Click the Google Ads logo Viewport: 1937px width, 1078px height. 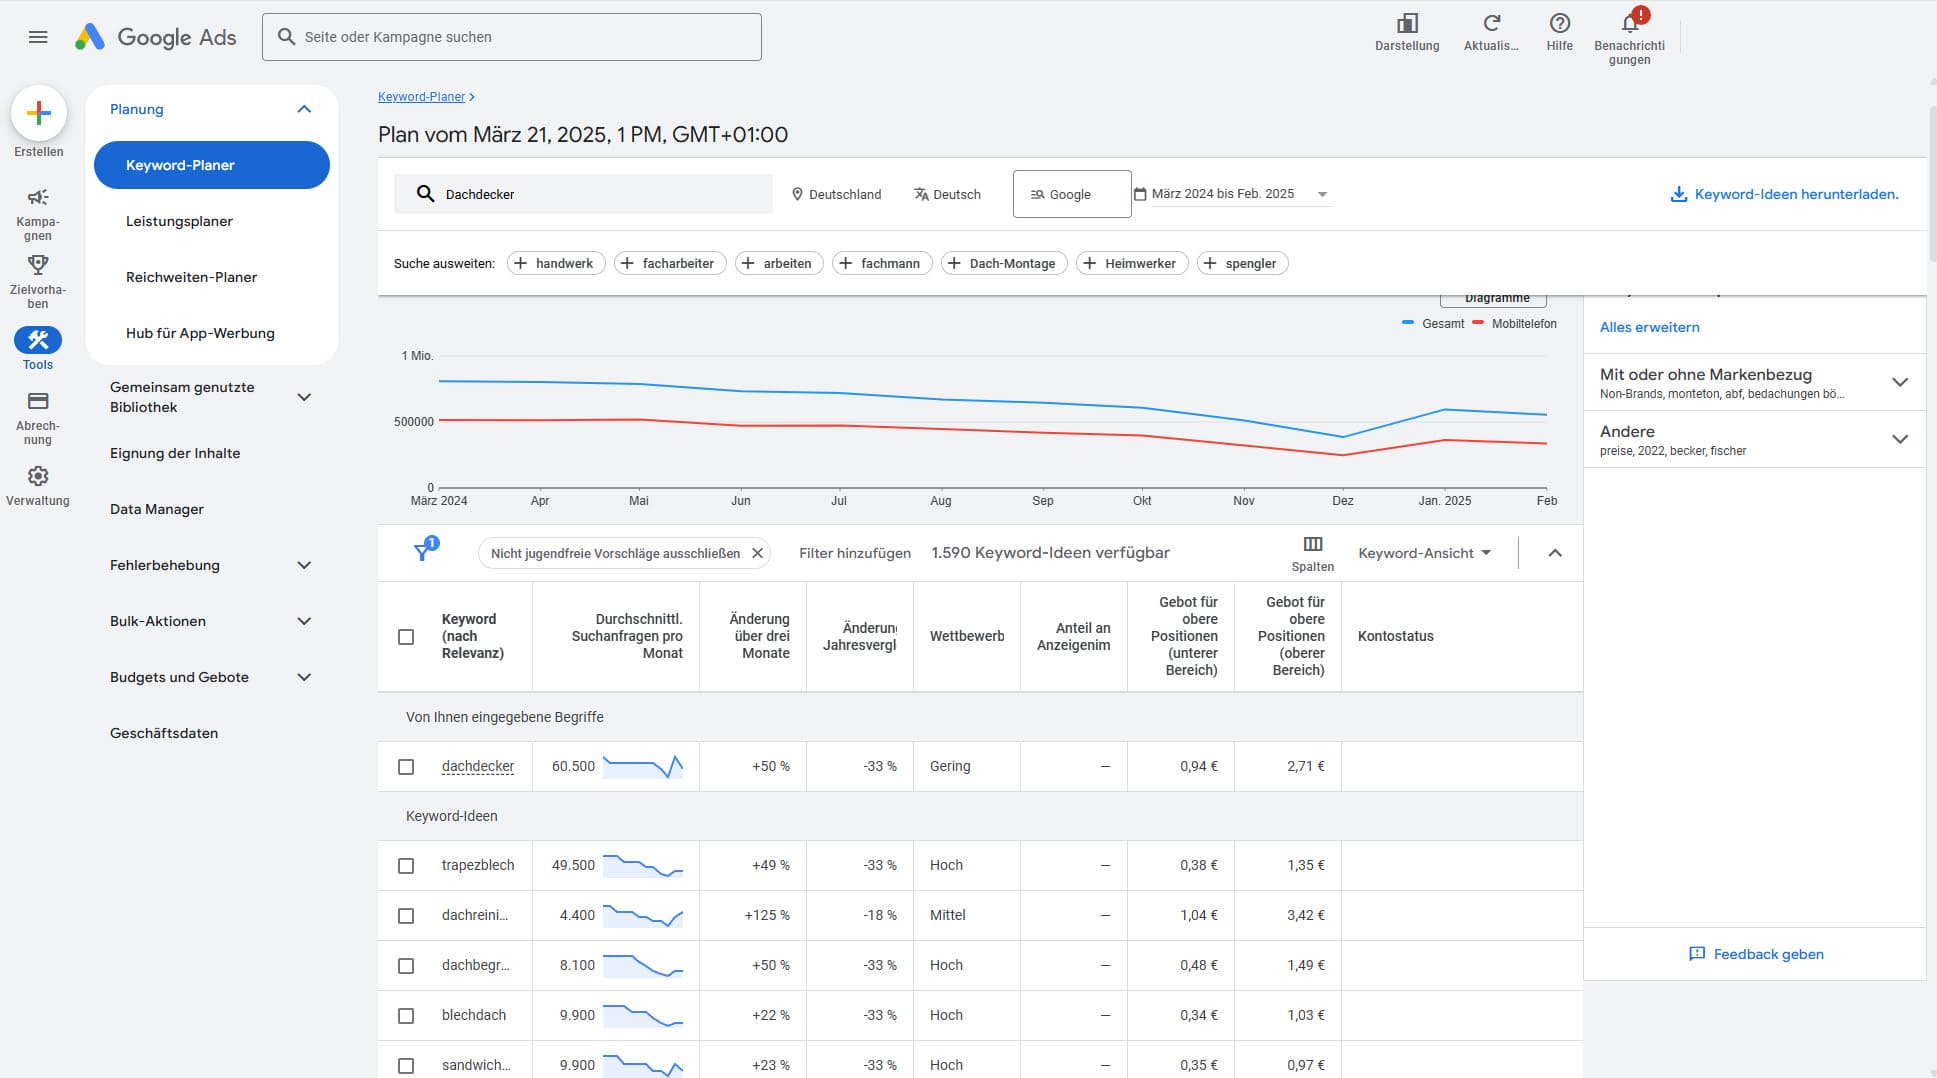coord(156,37)
